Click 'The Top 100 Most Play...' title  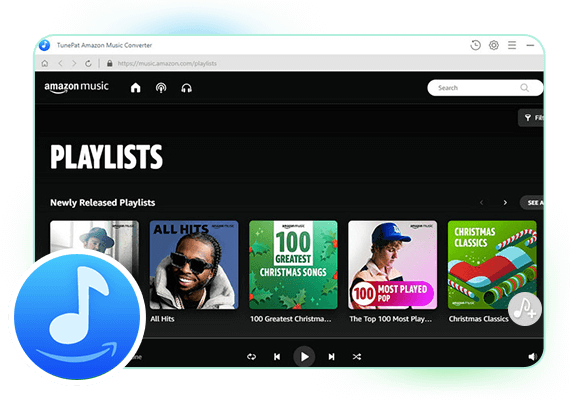point(390,319)
